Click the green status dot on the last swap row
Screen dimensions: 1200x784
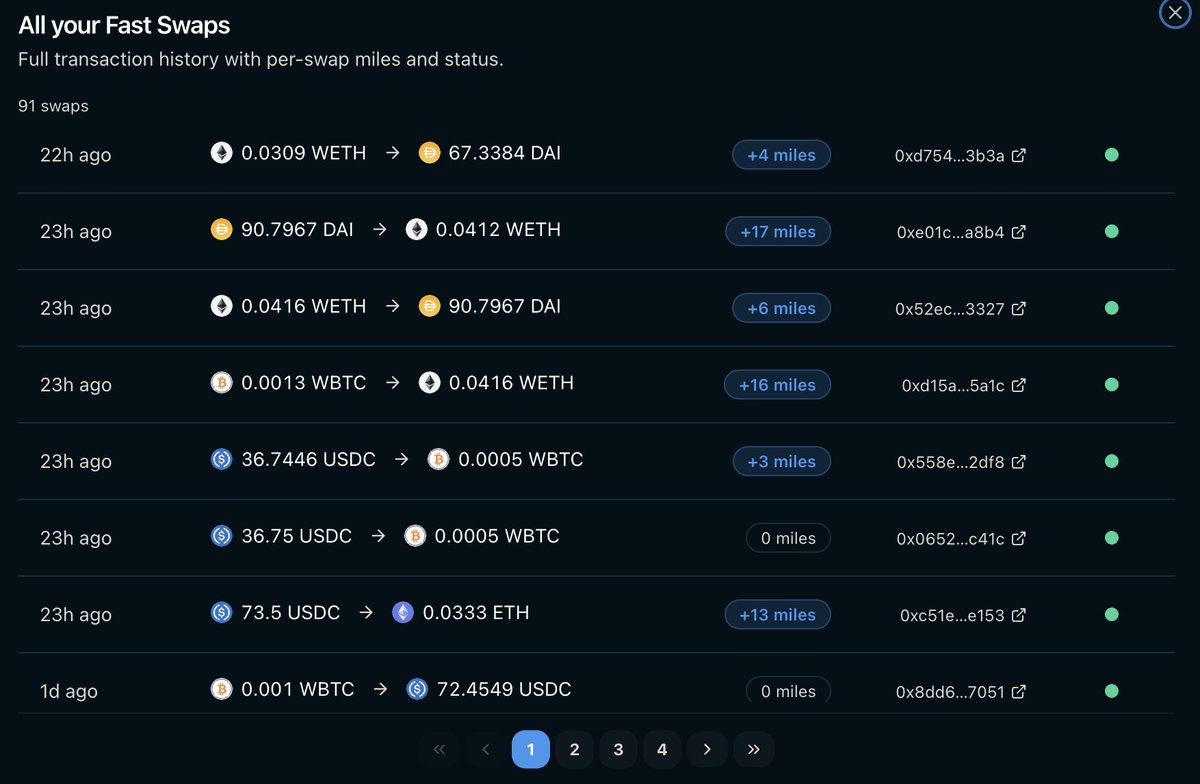1111,690
